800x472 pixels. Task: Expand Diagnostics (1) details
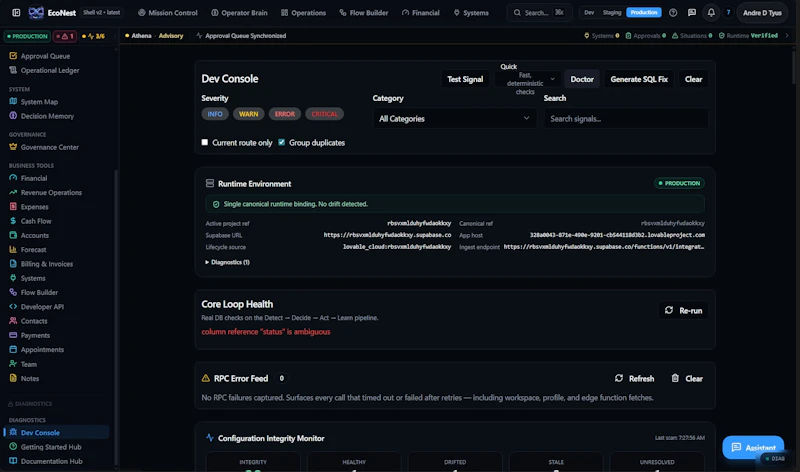[228, 262]
